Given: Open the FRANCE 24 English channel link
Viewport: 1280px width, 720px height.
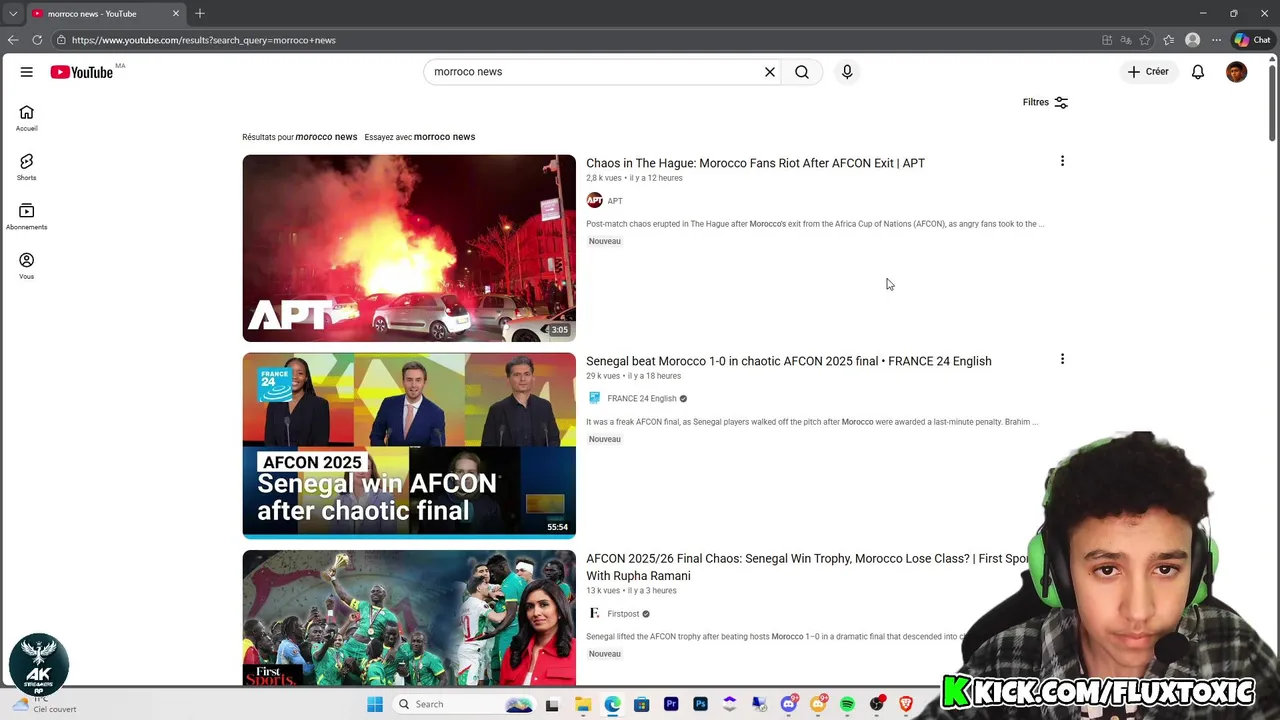Looking at the screenshot, I should [642, 399].
